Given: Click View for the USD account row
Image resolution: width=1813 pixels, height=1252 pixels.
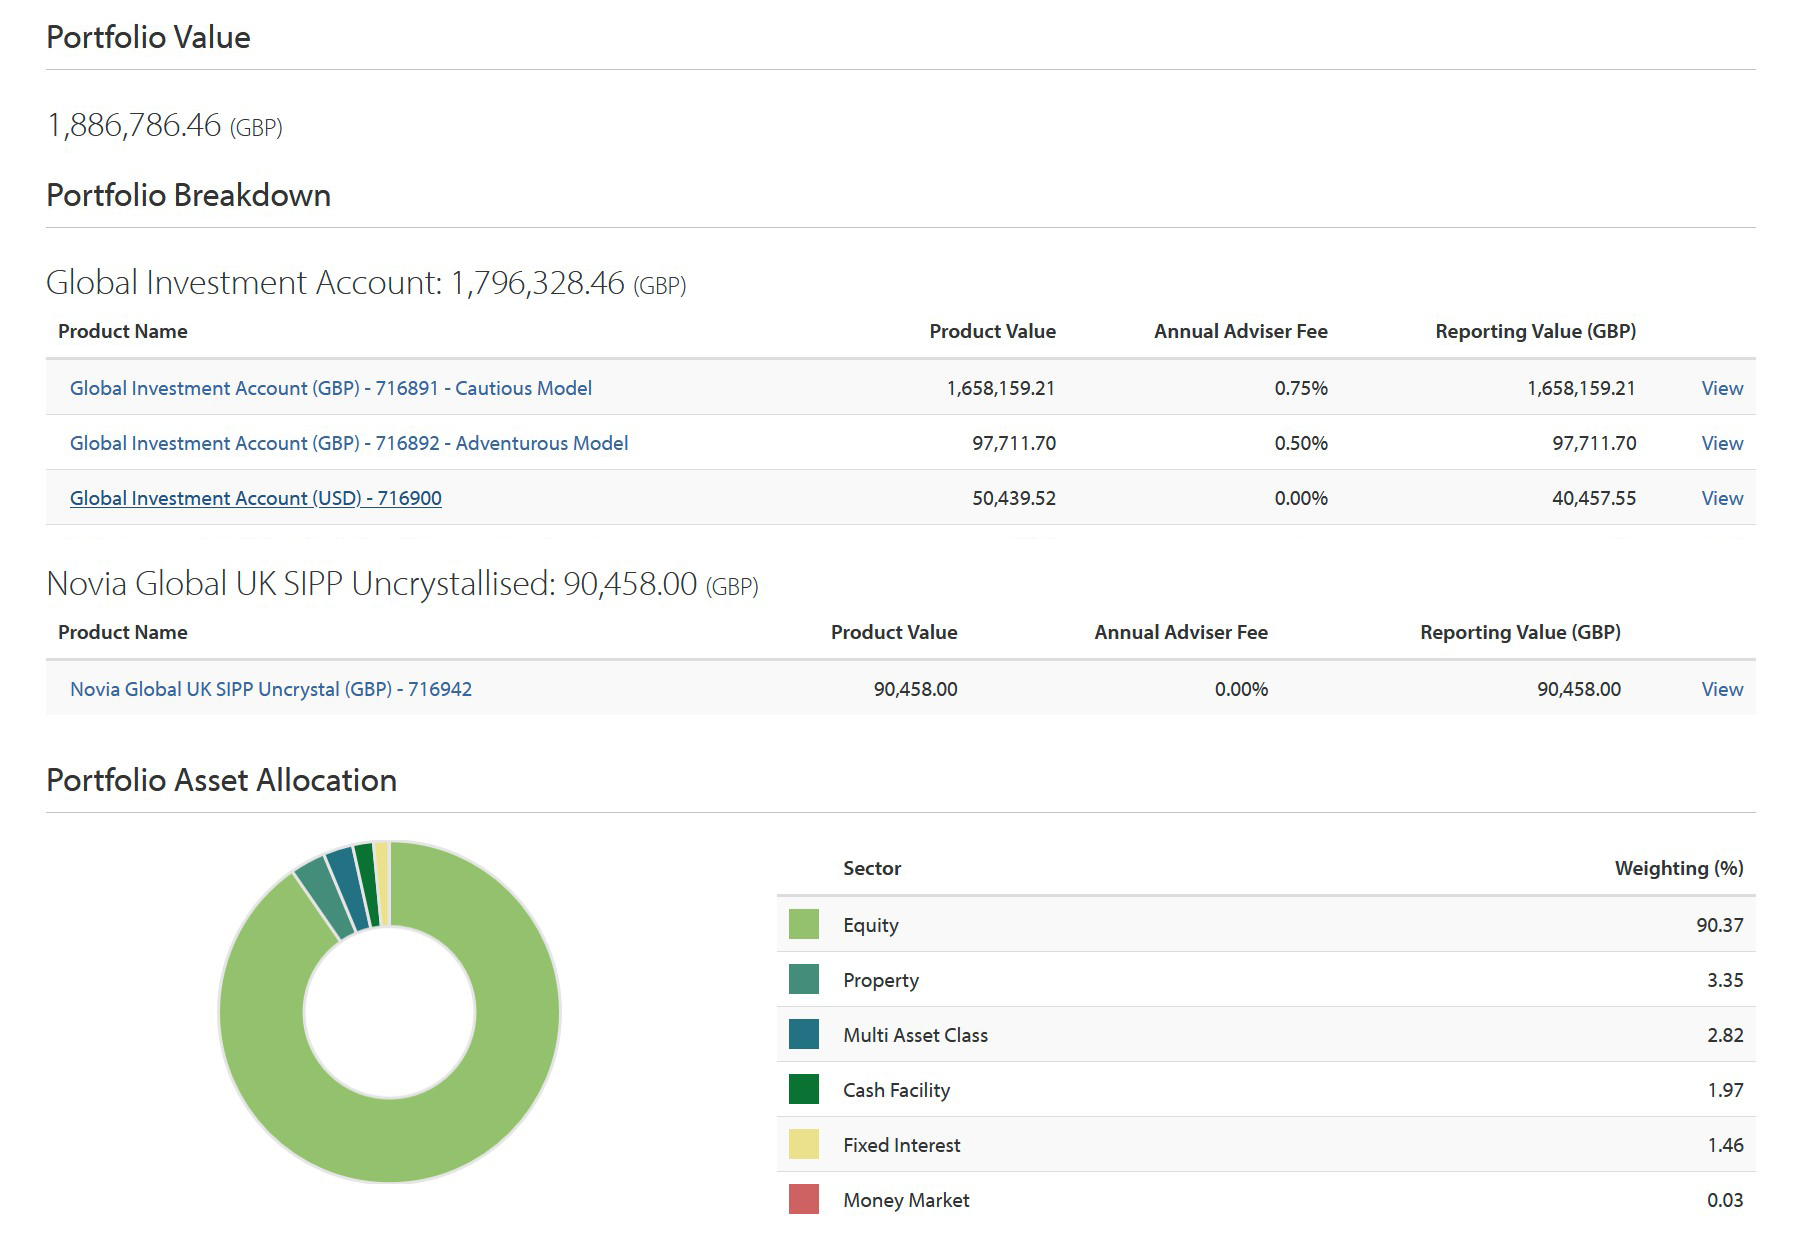Looking at the screenshot, I should point(1721,498).
